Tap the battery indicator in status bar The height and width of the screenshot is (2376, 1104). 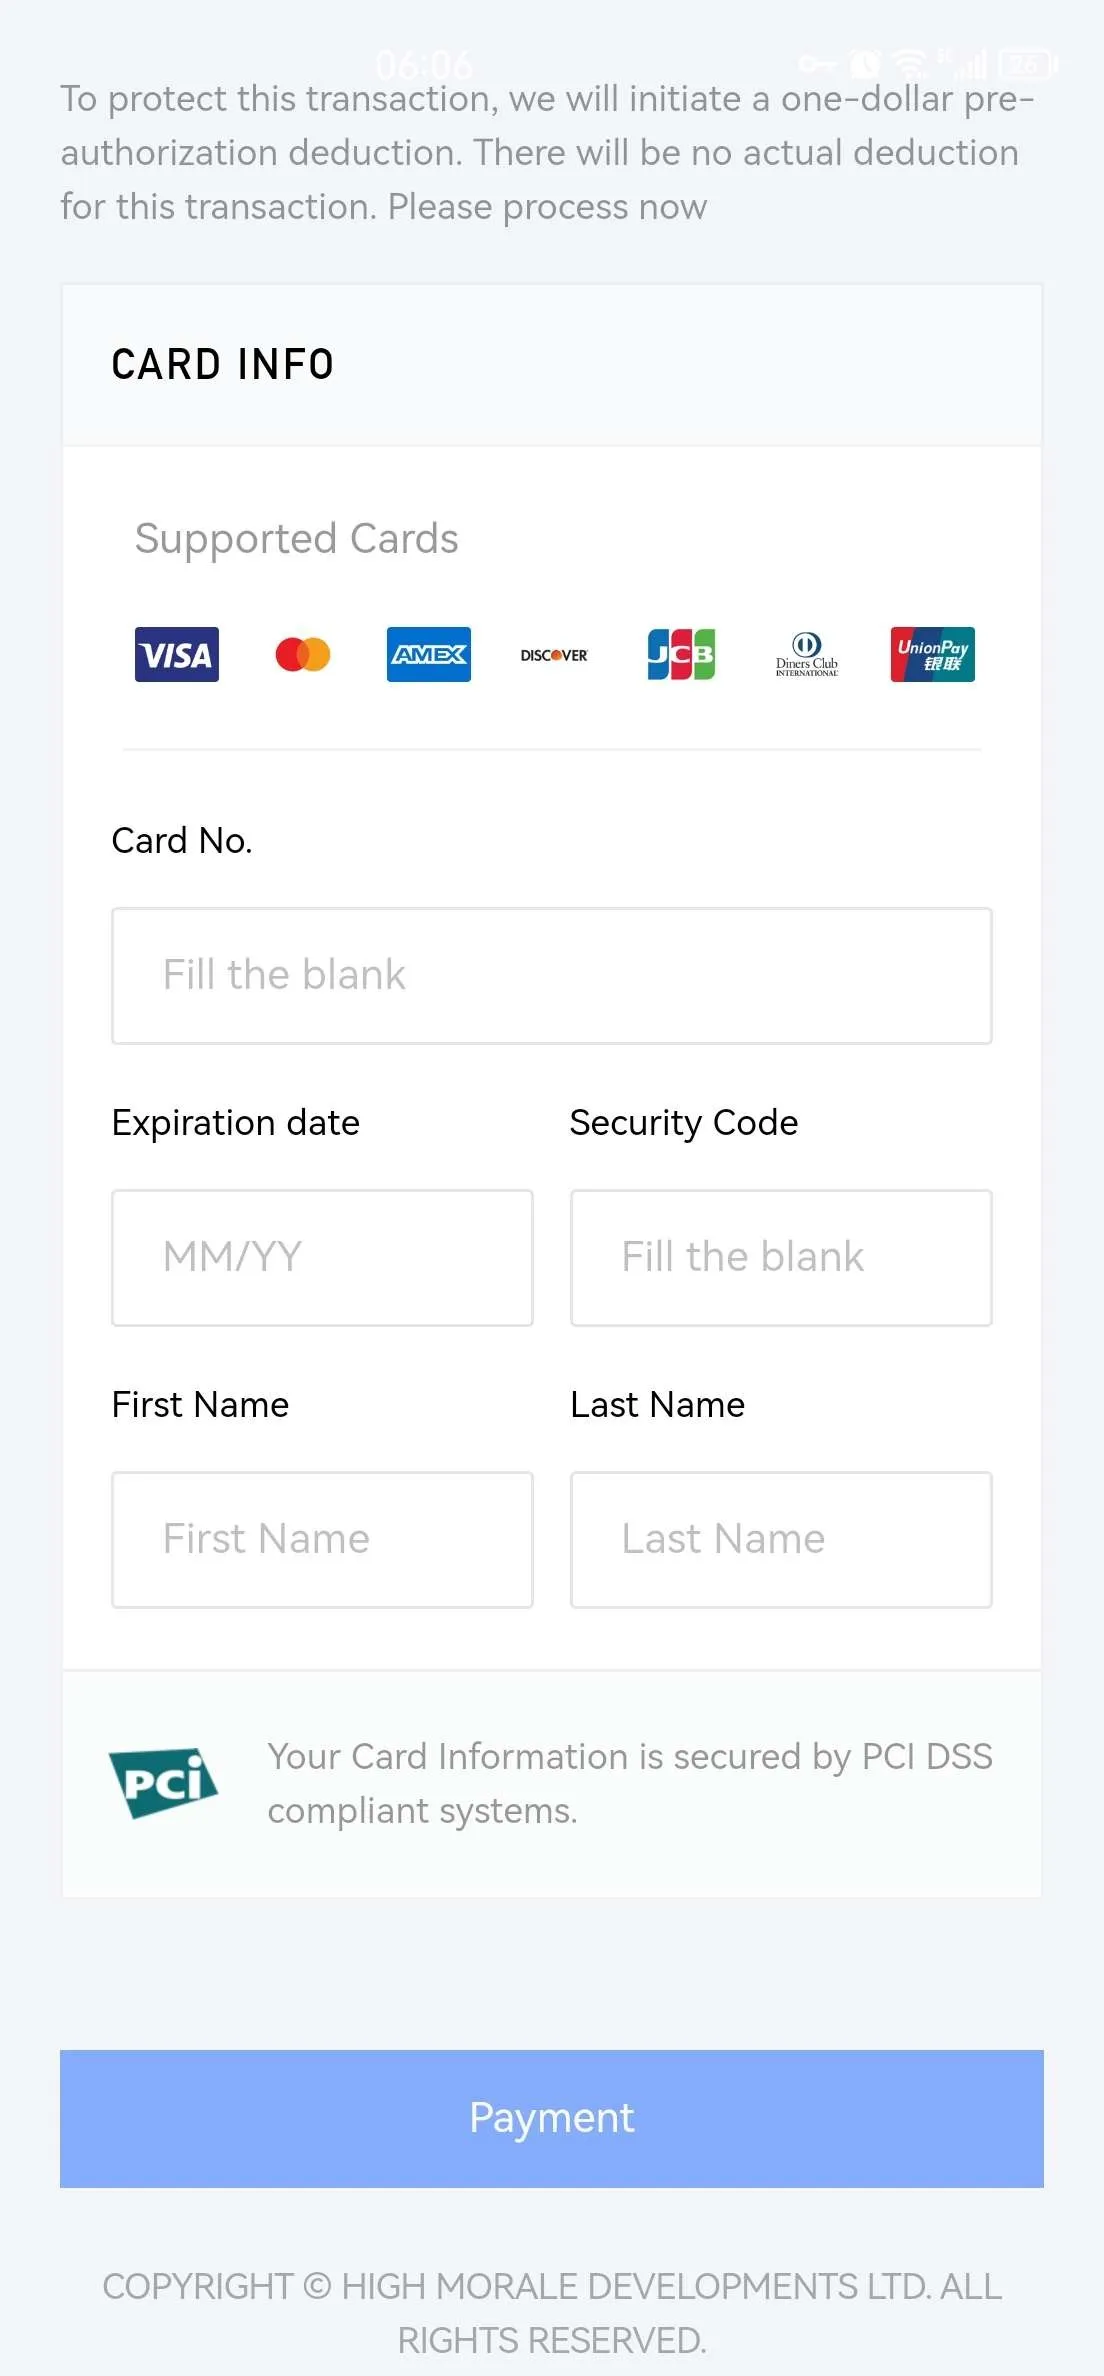[x=1027, y=65]
